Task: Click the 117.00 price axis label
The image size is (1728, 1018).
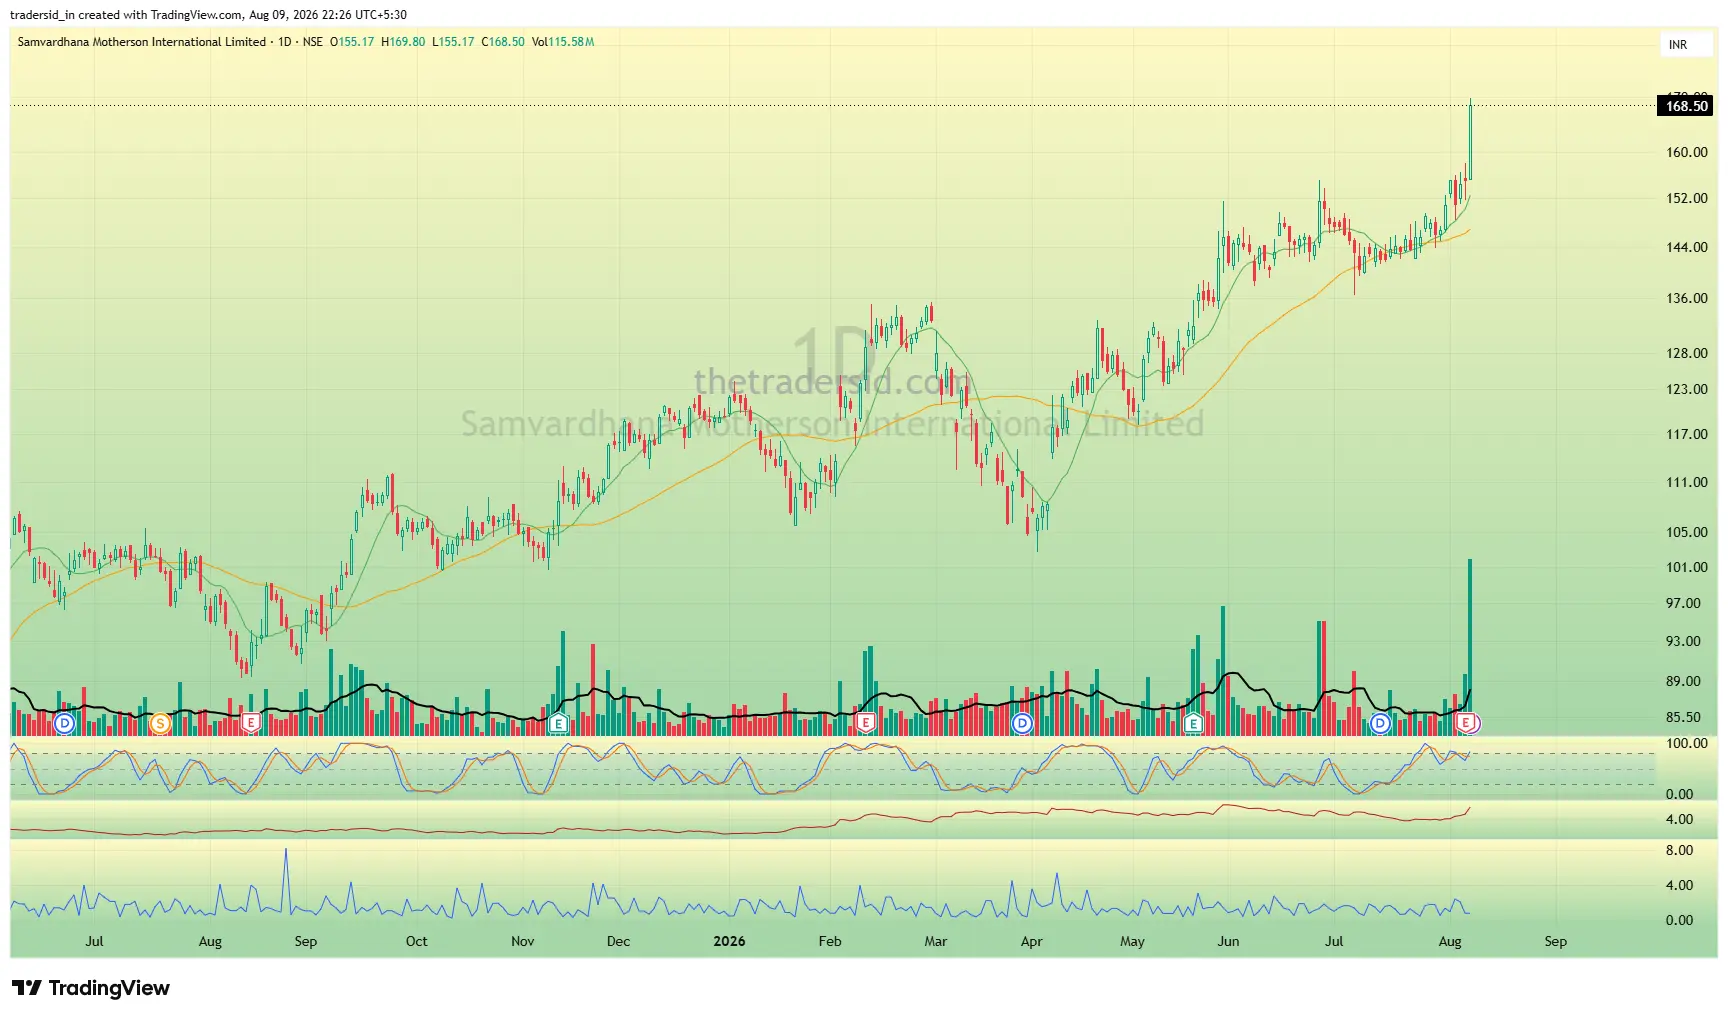Action: click(1687, 435)
